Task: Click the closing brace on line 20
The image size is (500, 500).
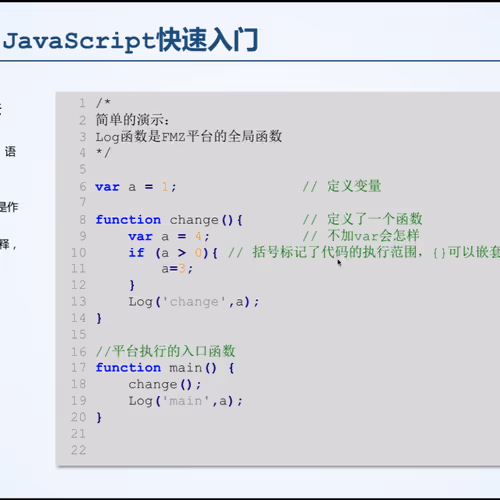Action: (x=99, y=418)
